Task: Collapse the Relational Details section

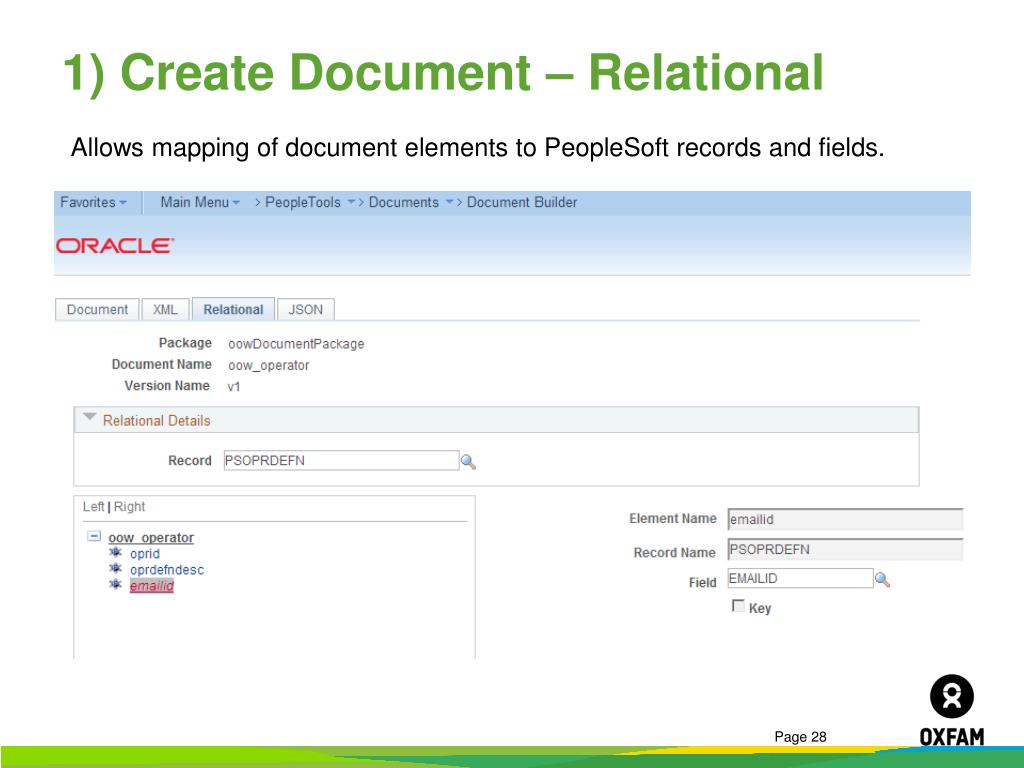Action: [x=89, y=417]
